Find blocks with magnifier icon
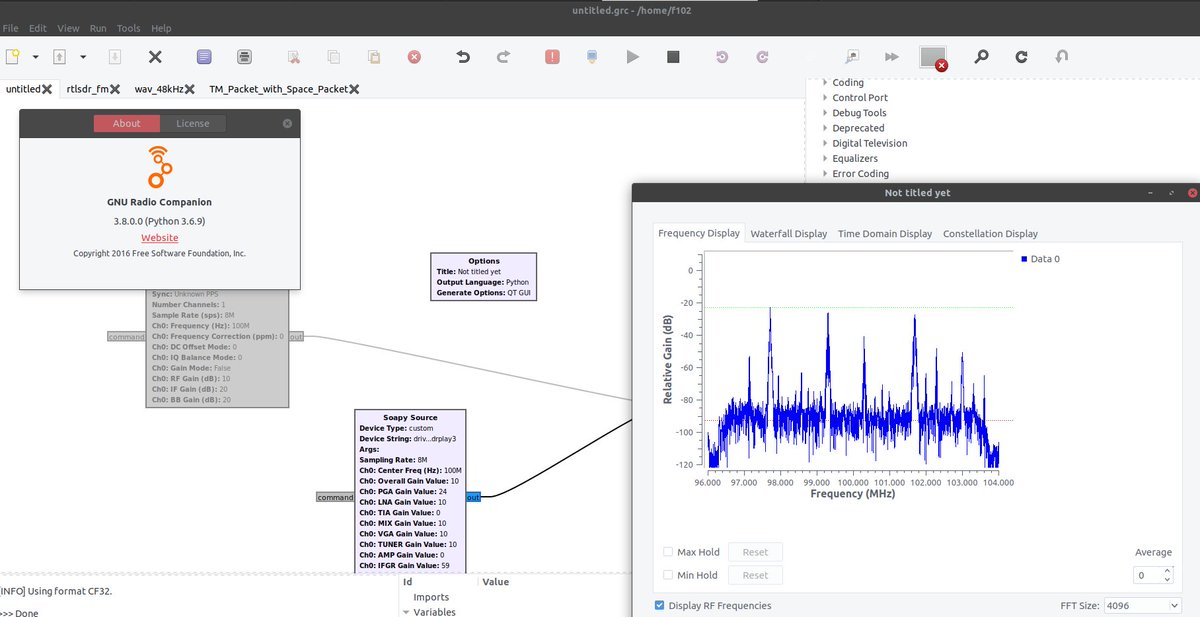The image size is (1200, 617). click(x=981, y=57)
